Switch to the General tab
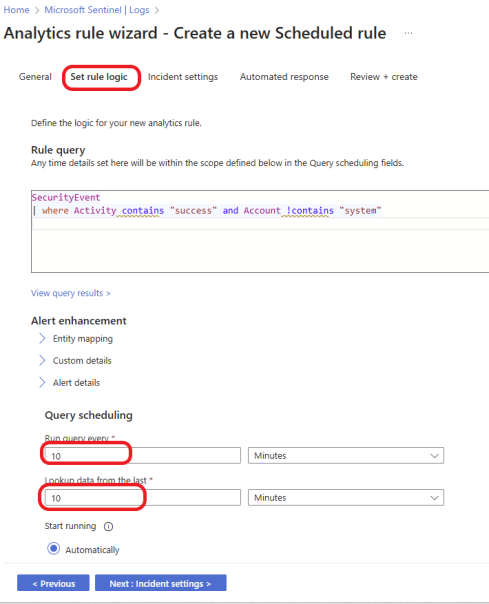 tap(35, 77)
